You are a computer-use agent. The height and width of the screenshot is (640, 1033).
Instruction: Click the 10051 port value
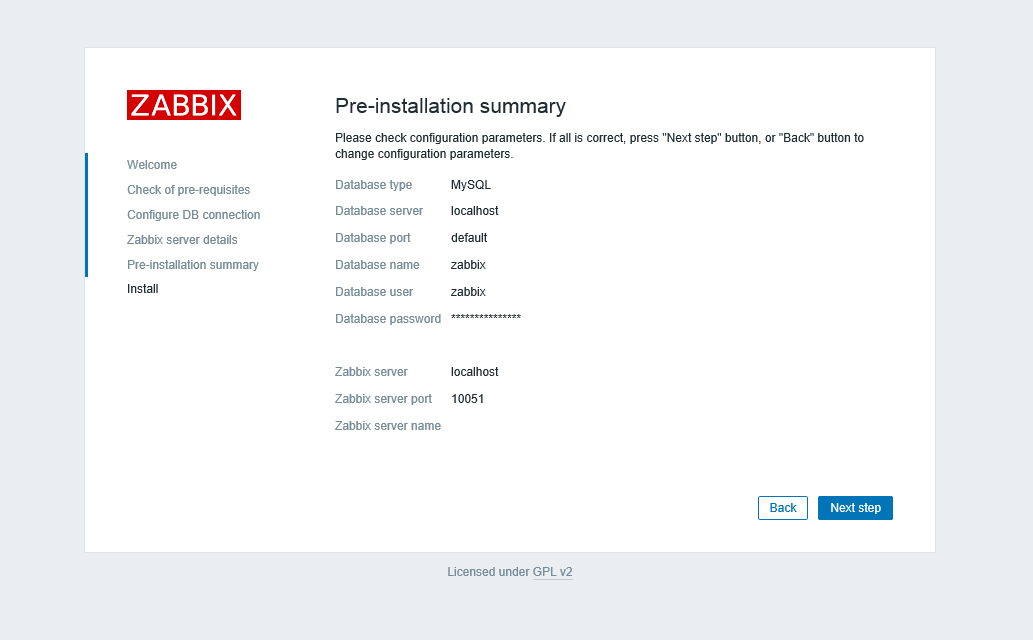click(x=468, y=399)
